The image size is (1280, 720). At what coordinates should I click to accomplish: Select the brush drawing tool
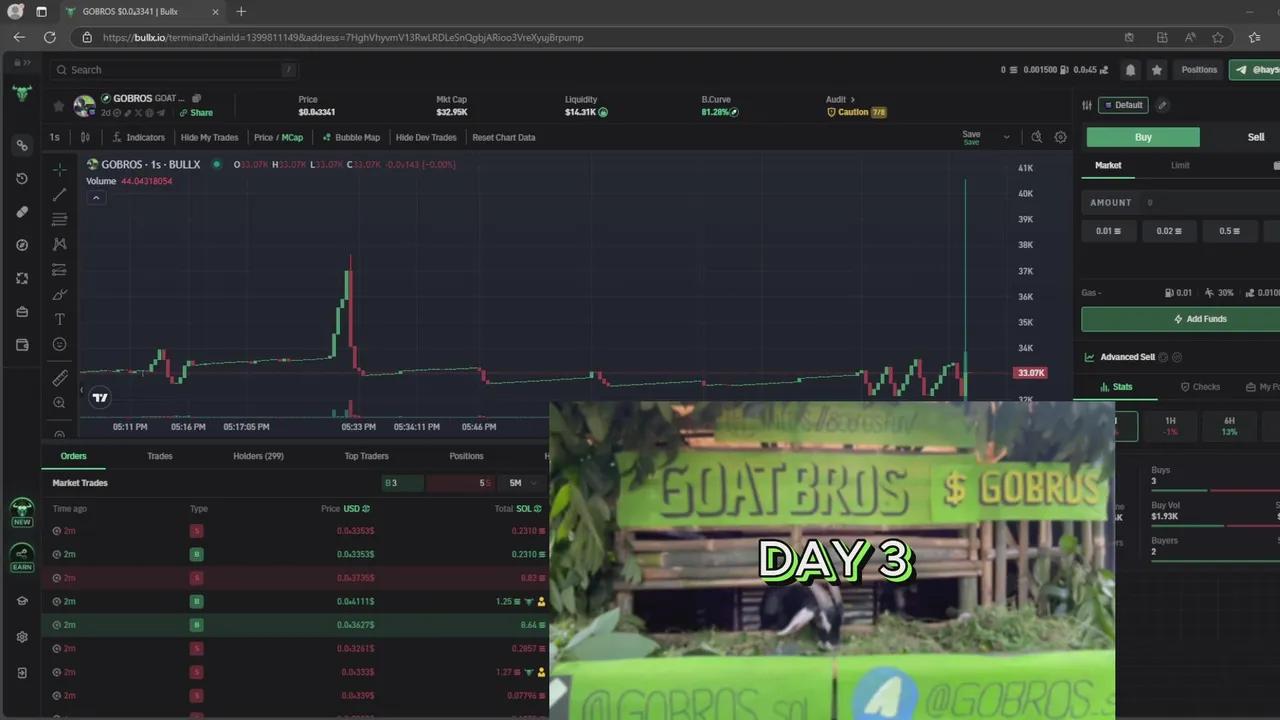click(60, 294)
